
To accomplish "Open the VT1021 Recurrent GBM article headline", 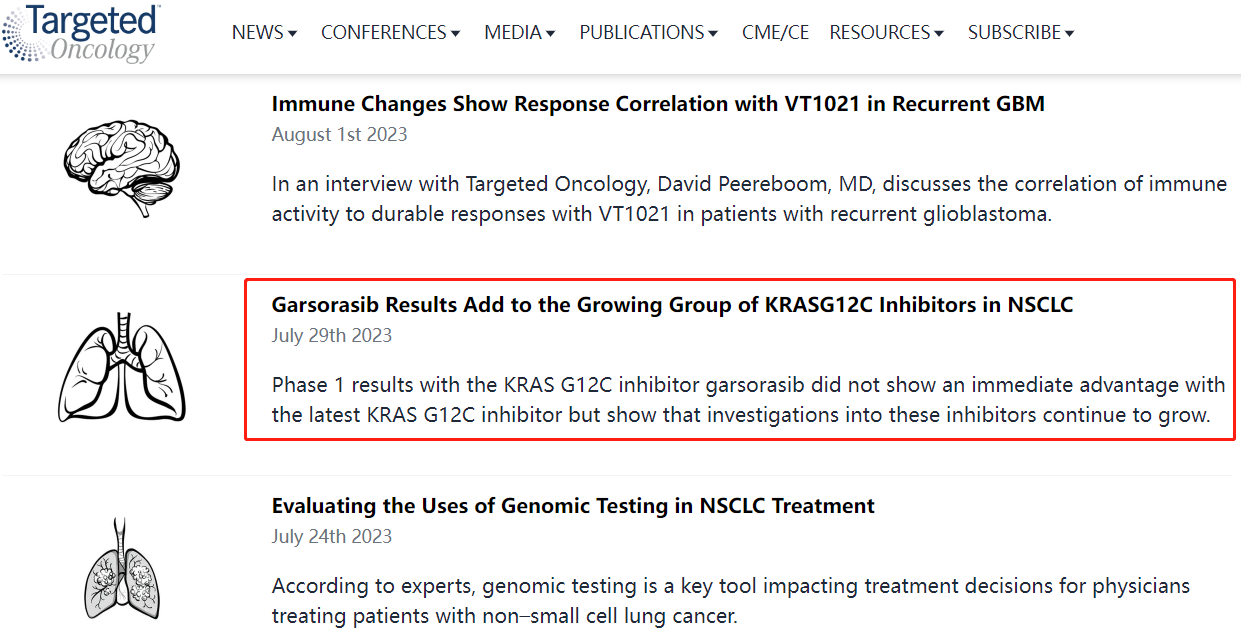I will point(658,104).
